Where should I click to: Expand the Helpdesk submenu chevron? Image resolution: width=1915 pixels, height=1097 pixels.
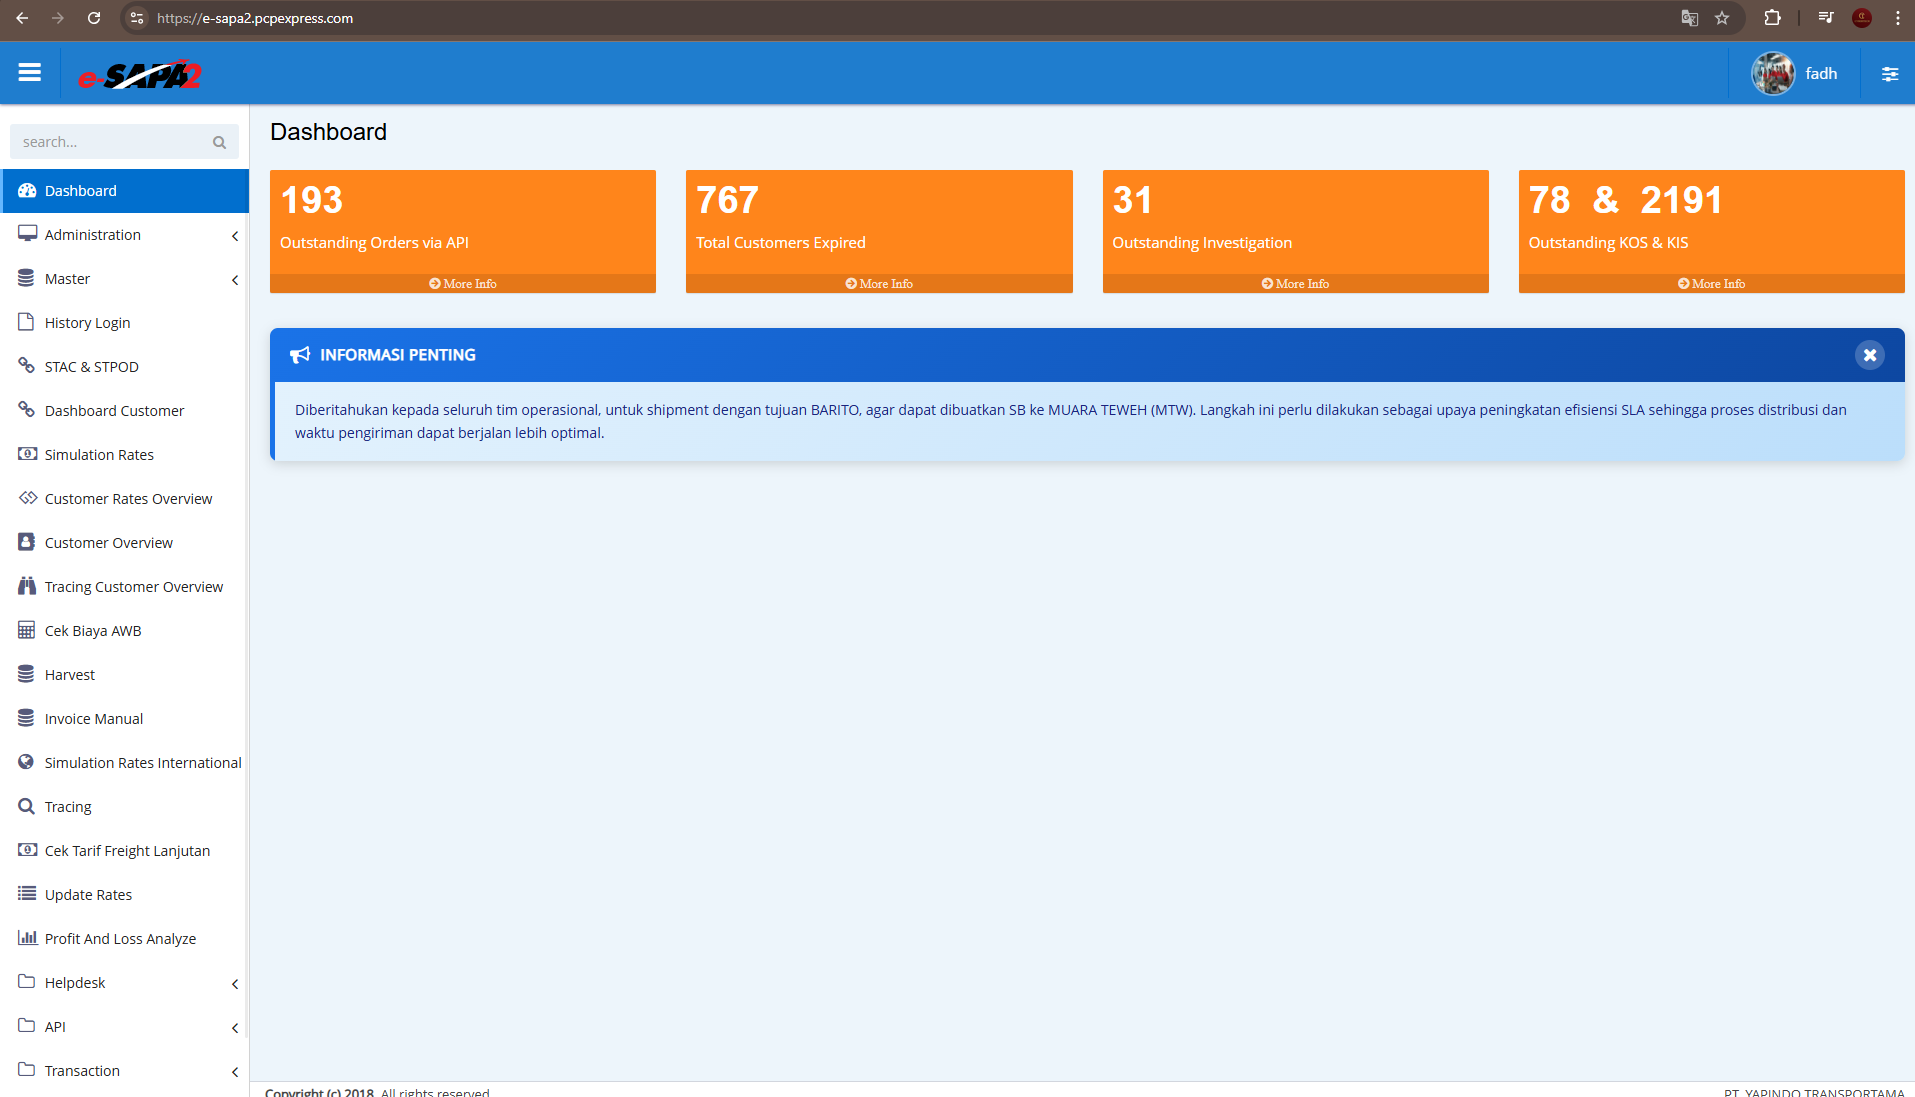234,984
